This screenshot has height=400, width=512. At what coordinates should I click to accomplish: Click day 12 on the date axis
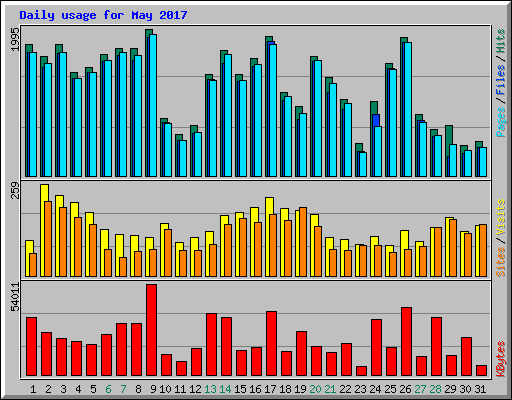[195, 389]
